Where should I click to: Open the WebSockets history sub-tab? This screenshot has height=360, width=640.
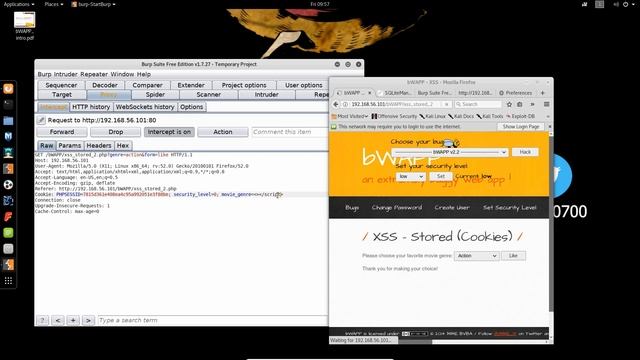pyautogui.click(x=145, y=107)
